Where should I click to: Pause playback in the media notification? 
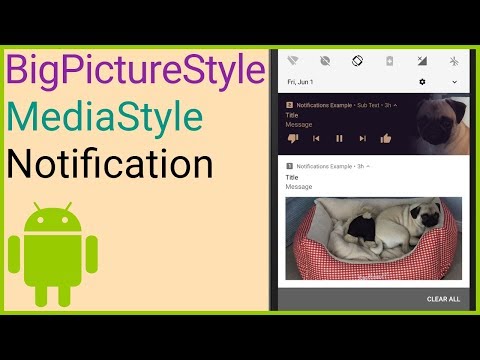tap(339, 138)
